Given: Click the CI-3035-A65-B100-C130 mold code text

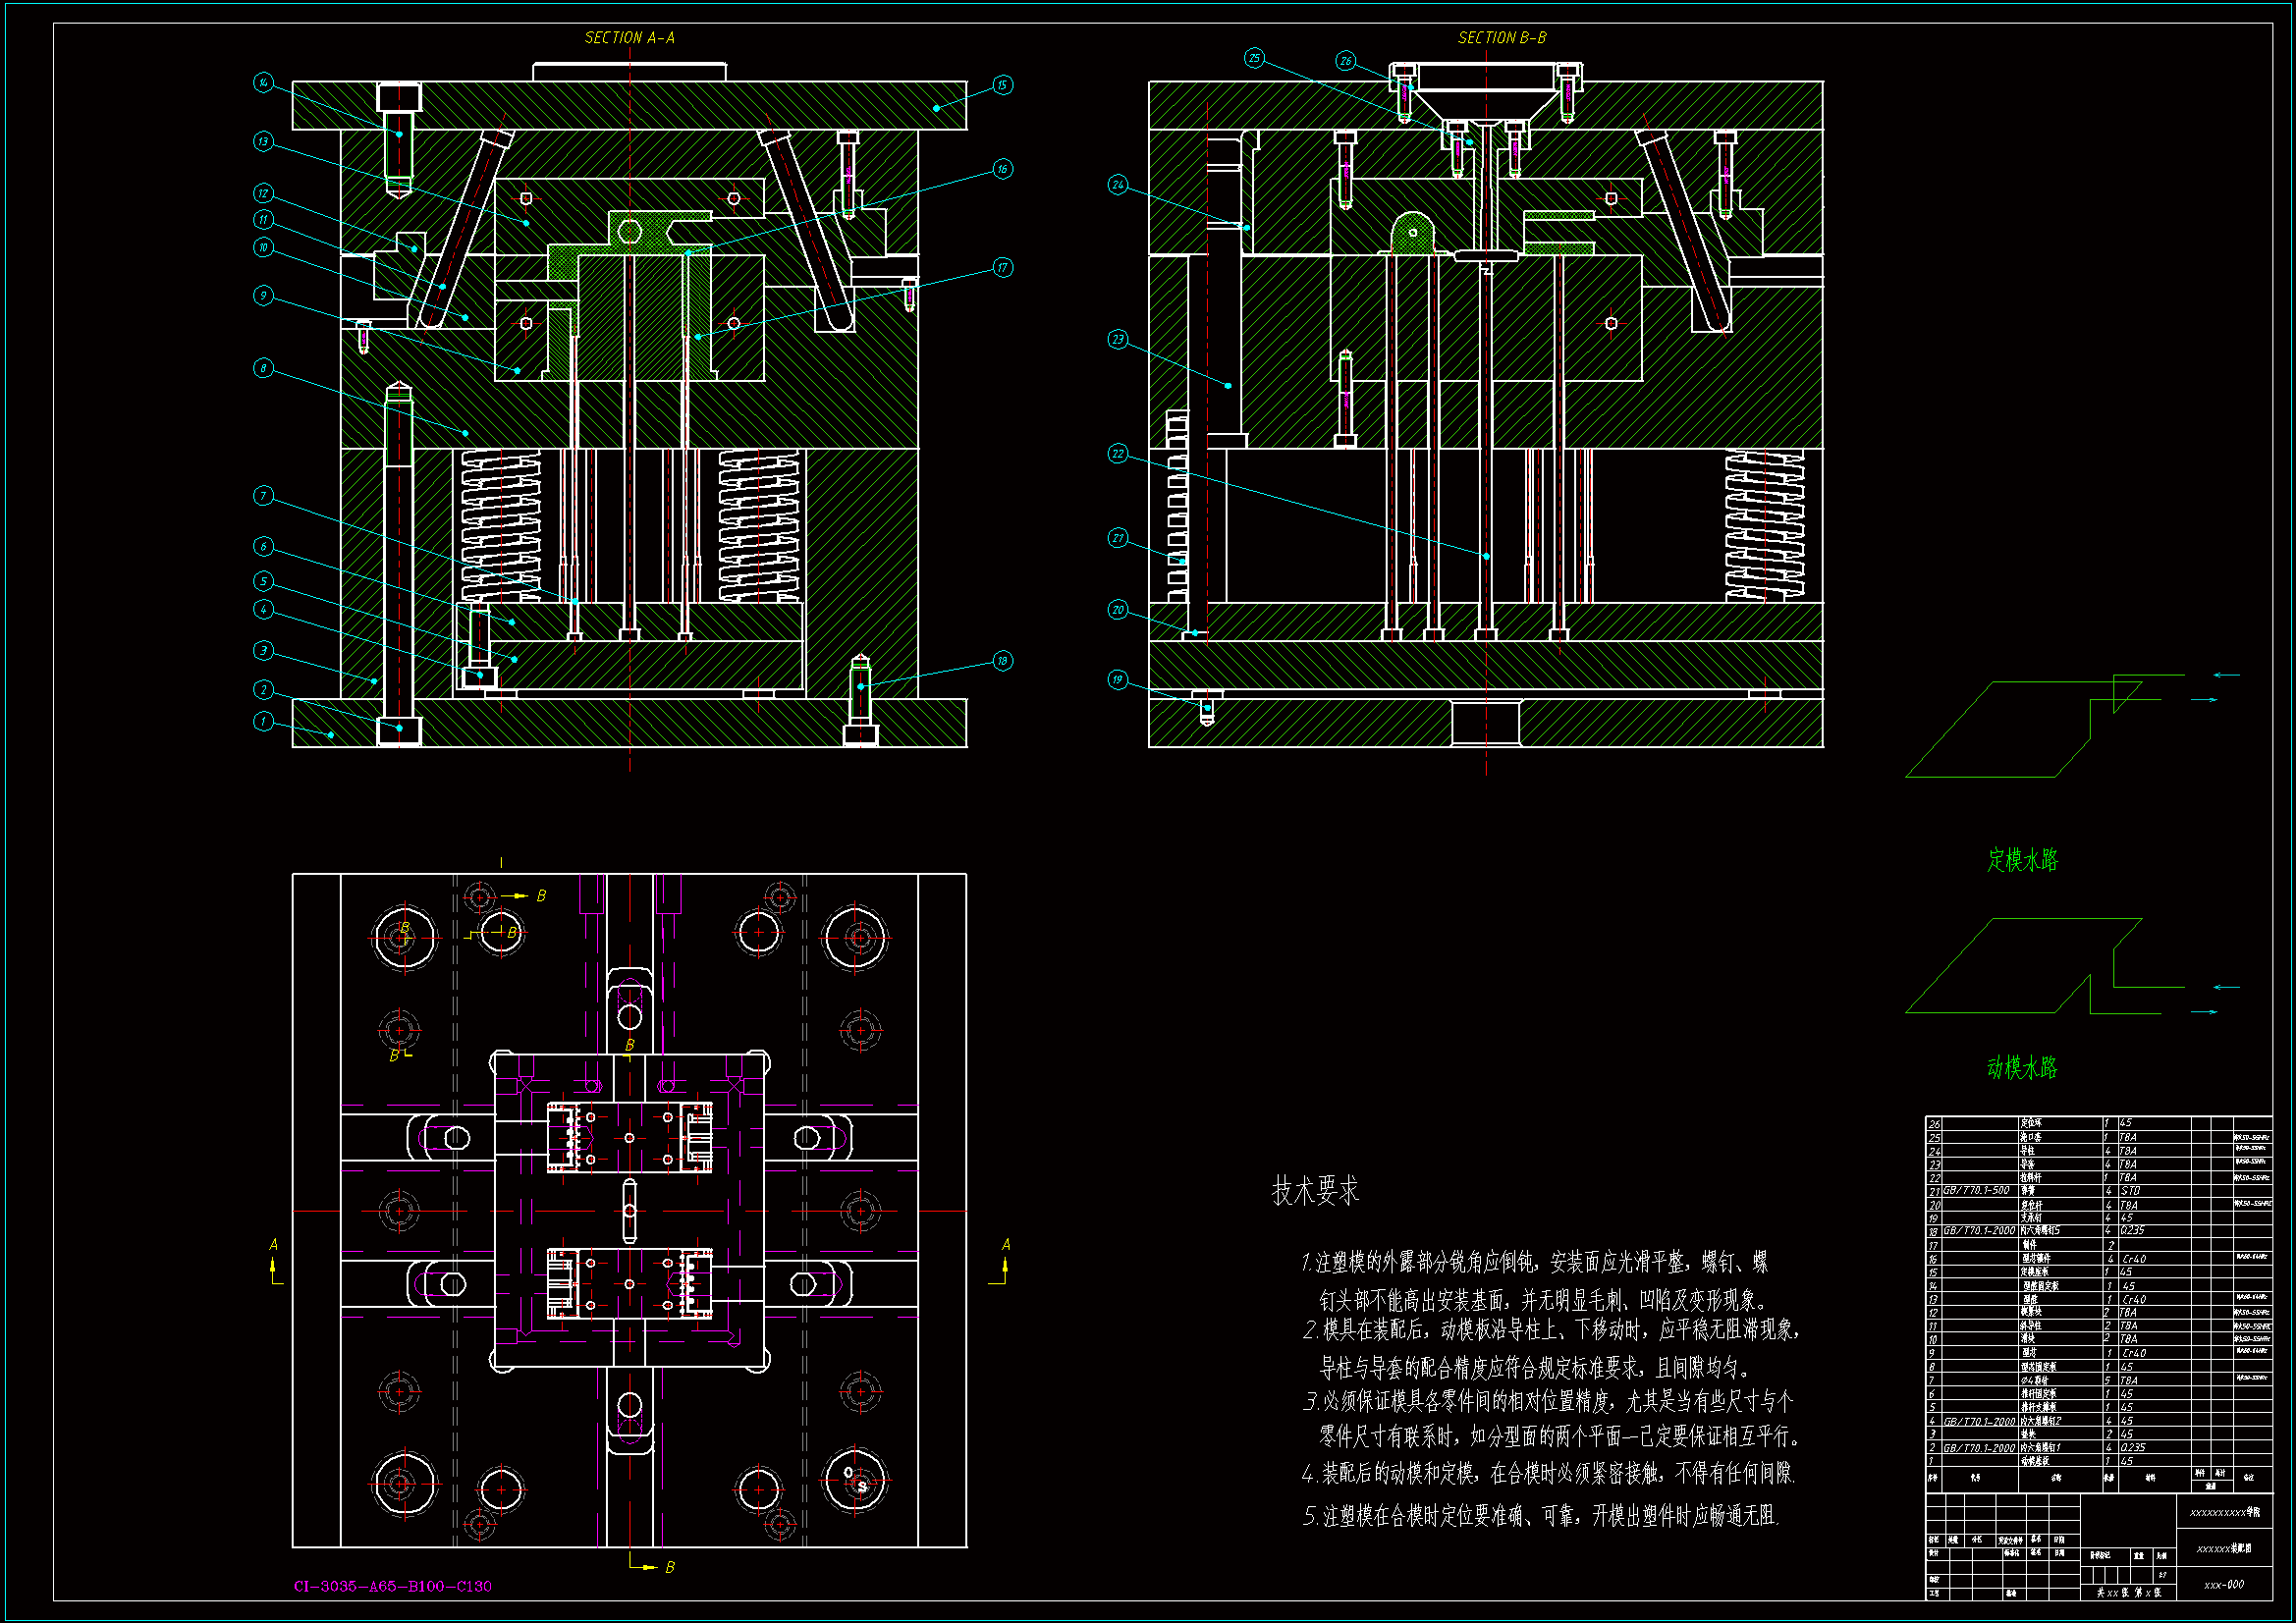Looking at the screenshot, I should pos(392,1586).
